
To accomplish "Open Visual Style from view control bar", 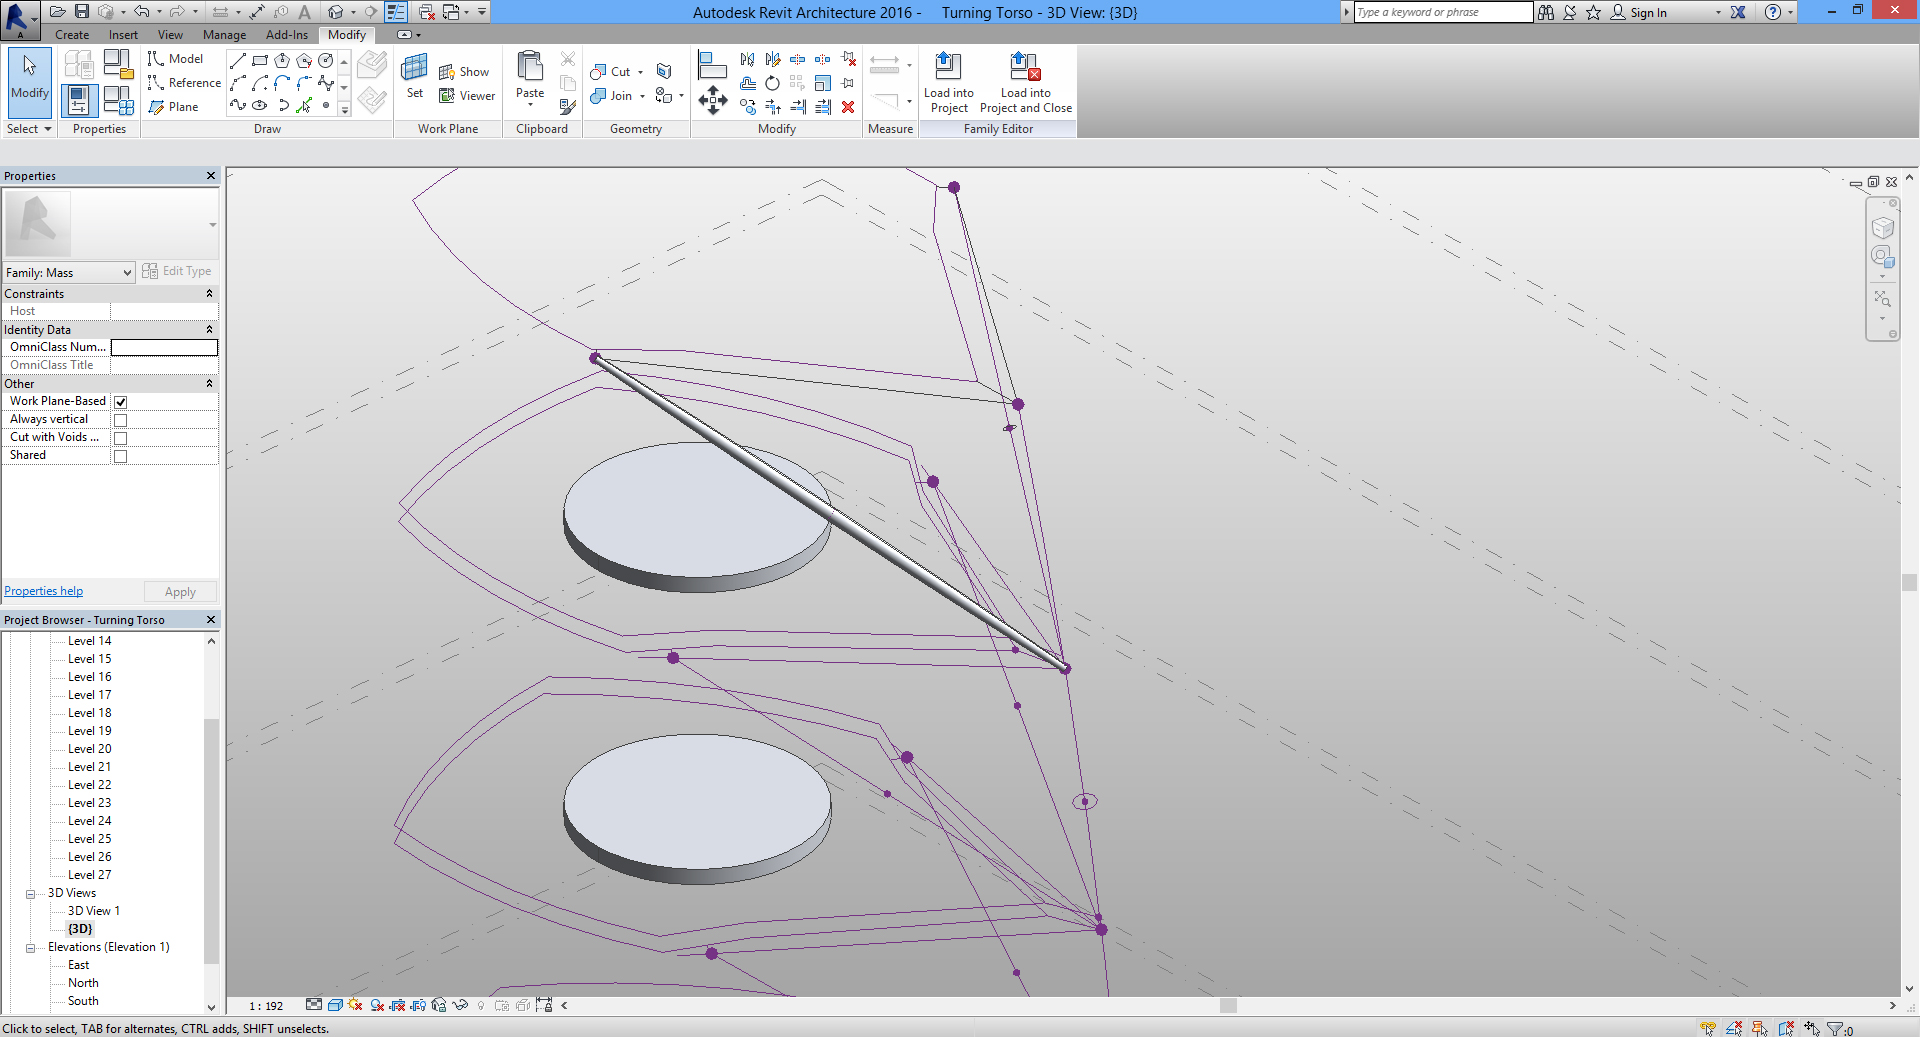I will (x=335, y=1005).
